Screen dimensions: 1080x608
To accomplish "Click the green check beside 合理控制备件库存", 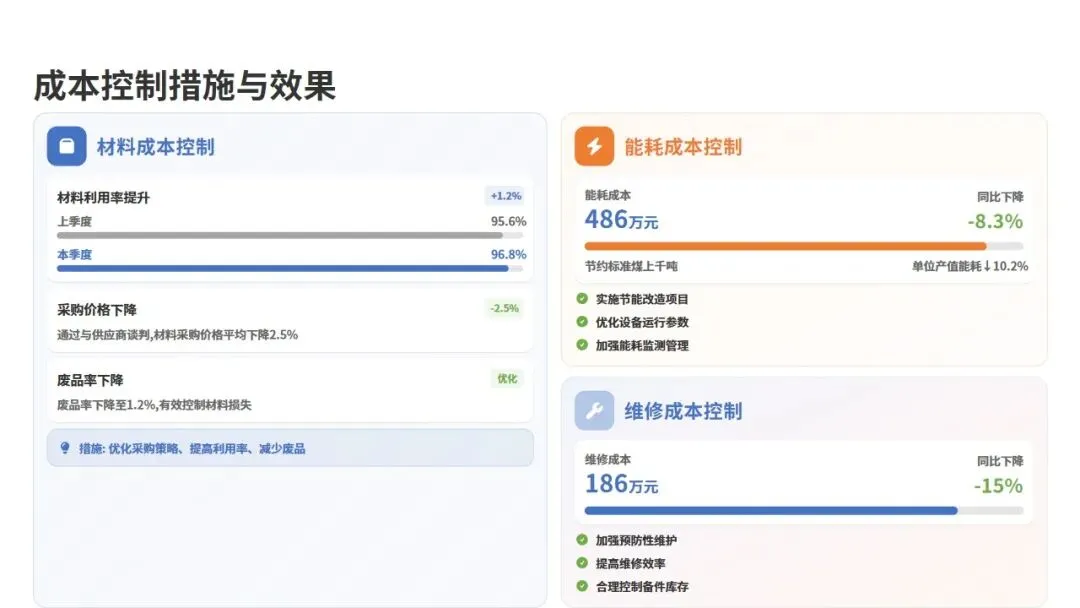I will pyautogui.click(x=582, y=586).
